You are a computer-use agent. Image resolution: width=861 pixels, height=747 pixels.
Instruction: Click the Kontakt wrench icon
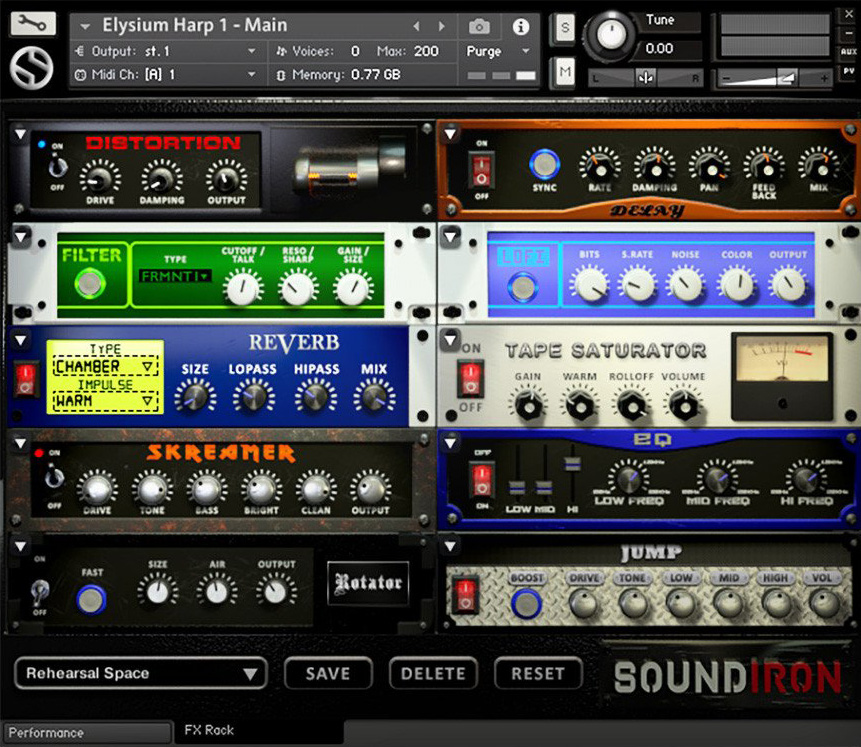(x=31, y=22)
